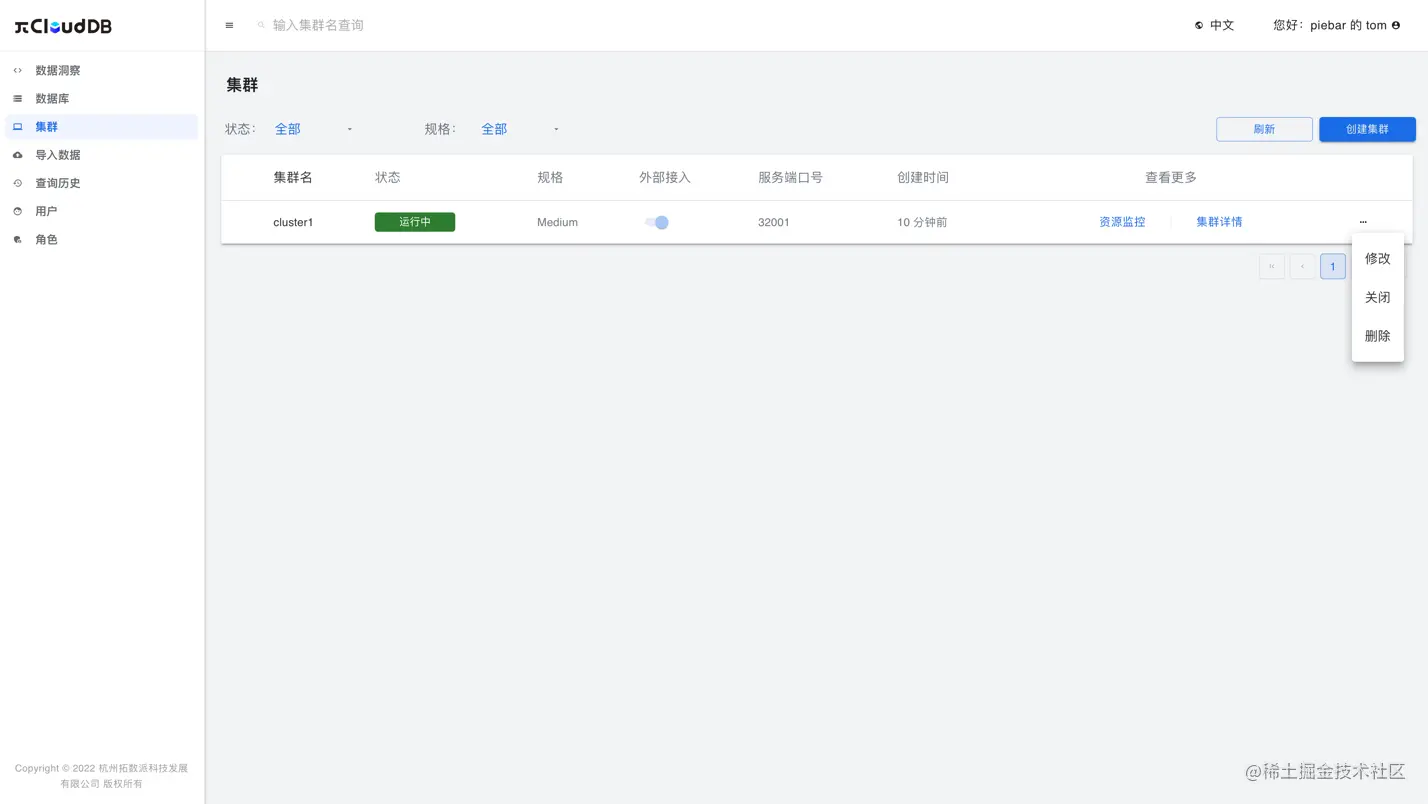Go to previous page pagination arrow
The width and height of the screenshot is (1428, 804).
pos(1302,266)
